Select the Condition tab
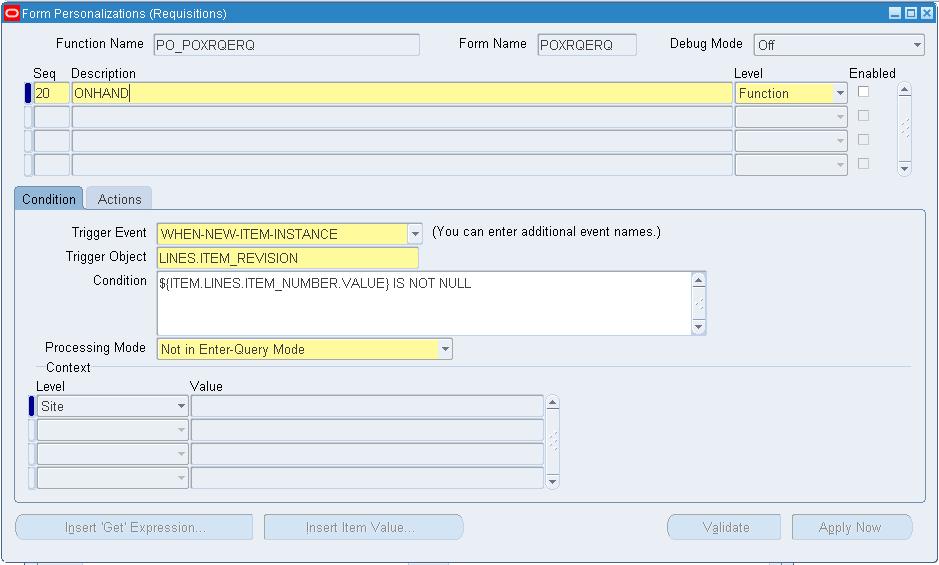939x565 pixels. pos(49,199)
